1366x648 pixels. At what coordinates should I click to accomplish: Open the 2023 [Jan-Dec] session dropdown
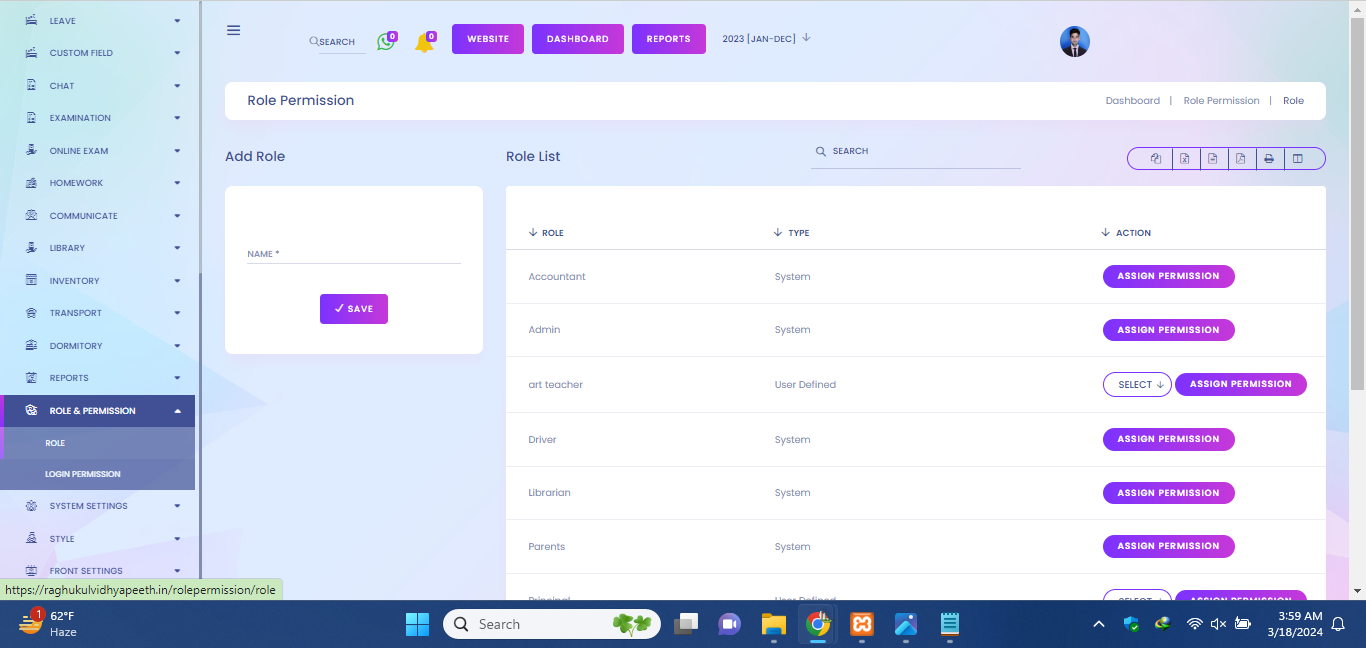click(x=766, y=38)
